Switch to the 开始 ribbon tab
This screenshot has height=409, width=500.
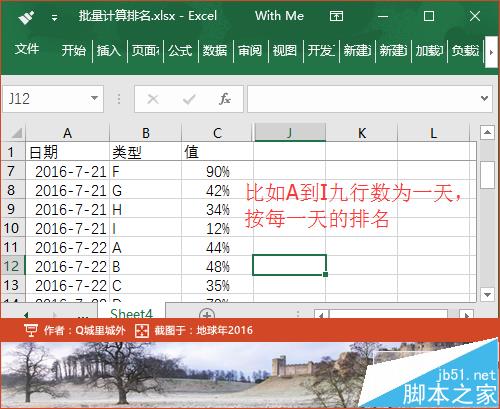pos(74,51)
